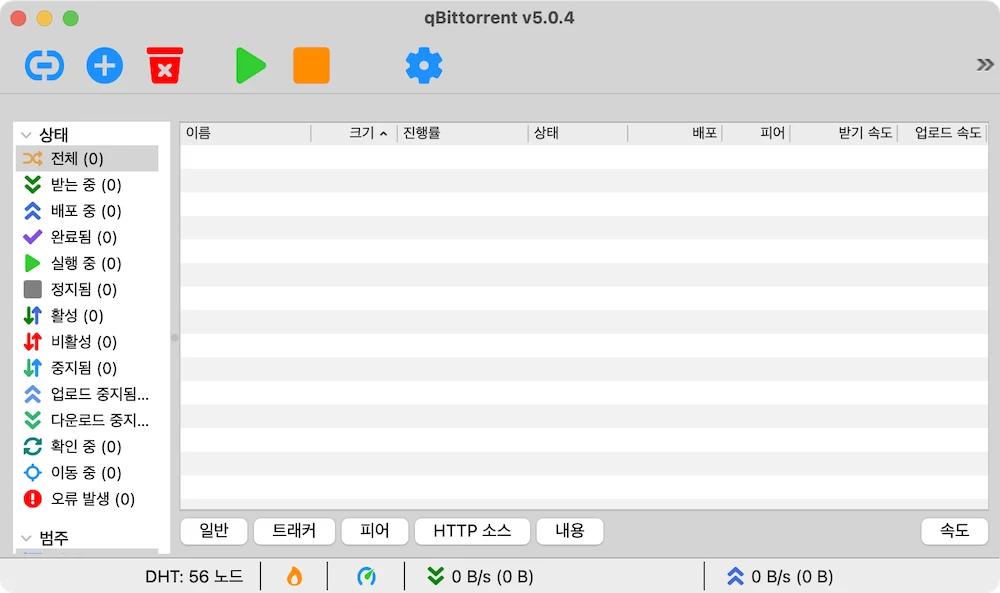Sort by the 배포 column header
The width and height of the screenshot is (1000, 593).
click(x=675, y=133)
